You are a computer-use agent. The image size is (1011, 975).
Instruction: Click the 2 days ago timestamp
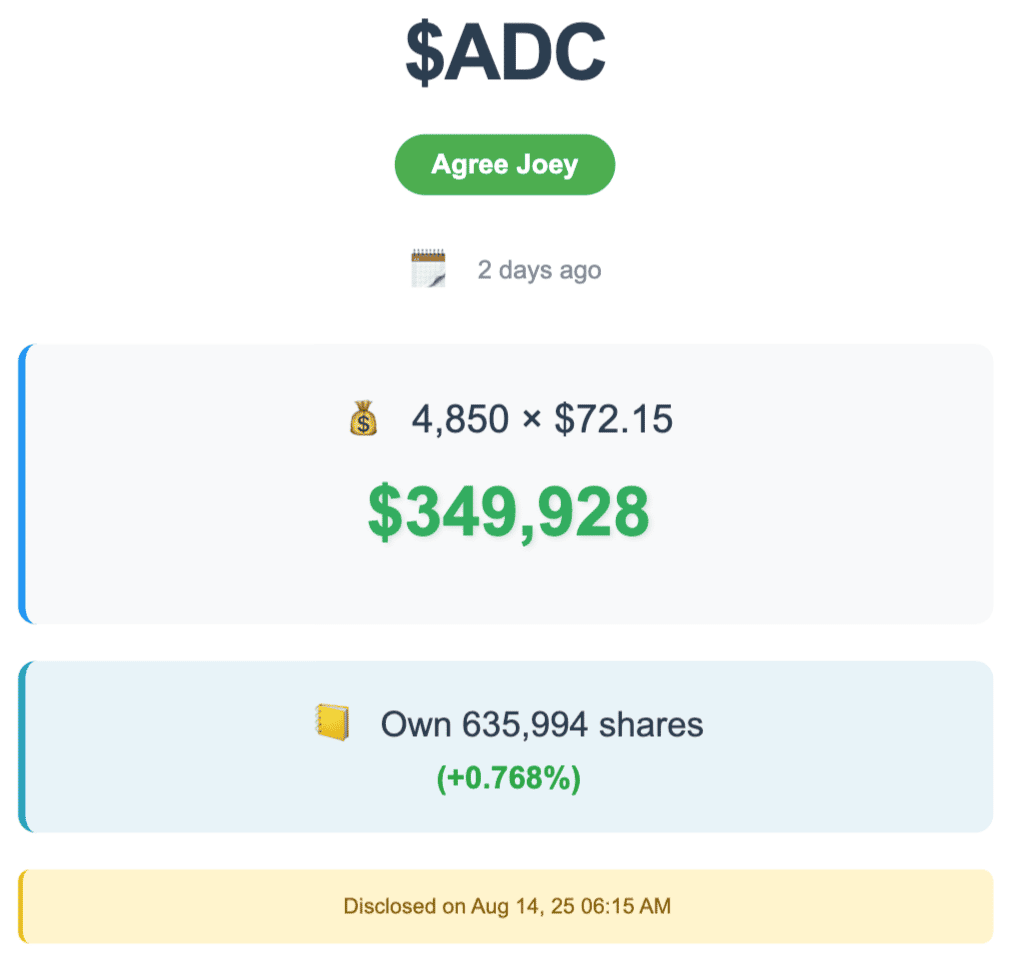click(x=539, y=270)
